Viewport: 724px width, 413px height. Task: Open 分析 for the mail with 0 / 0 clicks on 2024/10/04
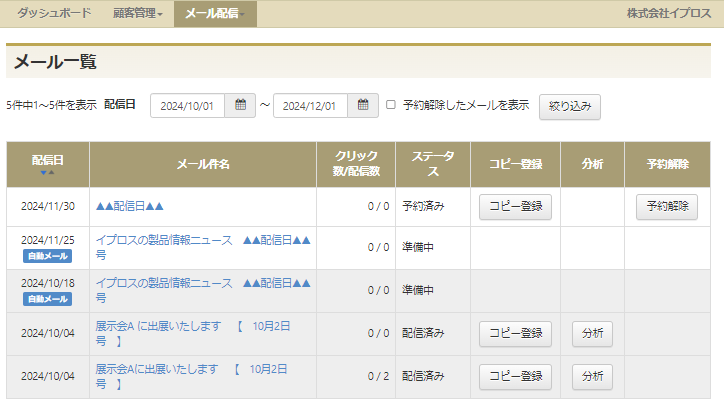click(x=592, y=333)
